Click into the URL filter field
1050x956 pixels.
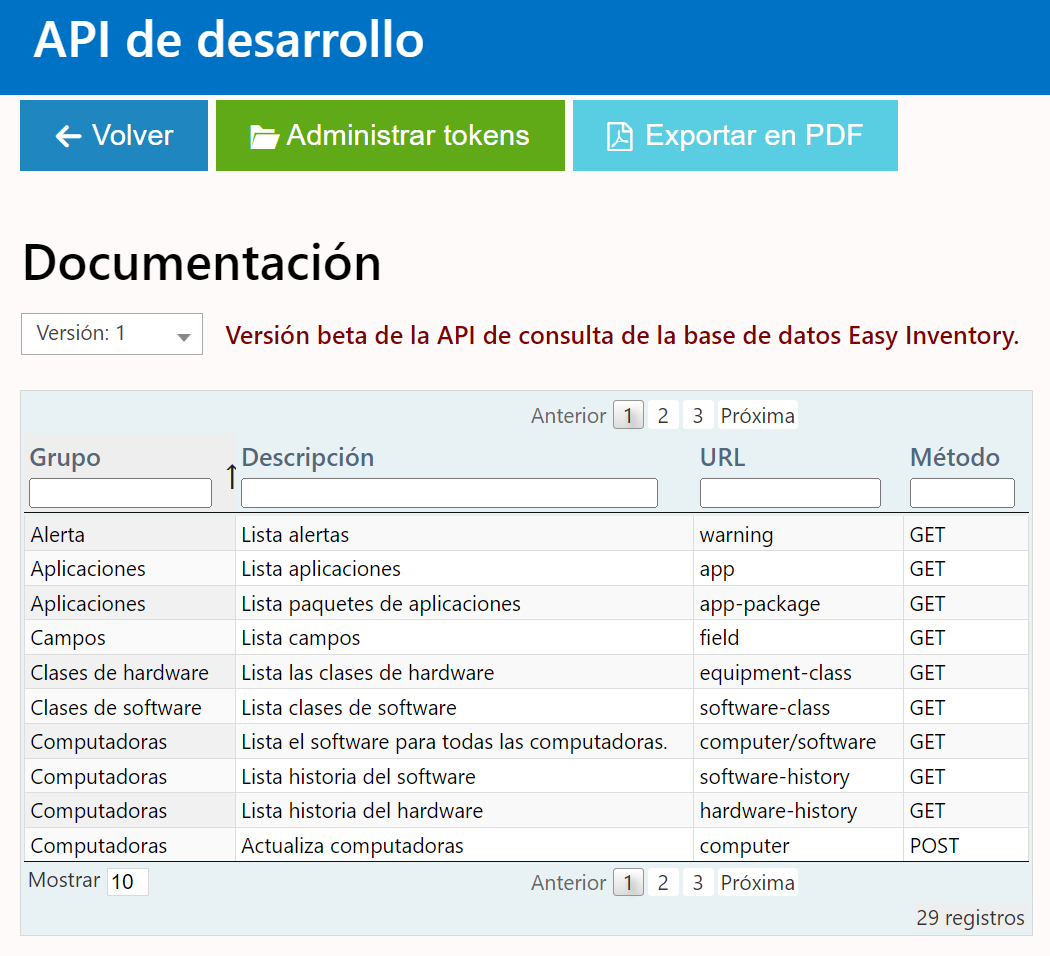[x=790, y=493]
